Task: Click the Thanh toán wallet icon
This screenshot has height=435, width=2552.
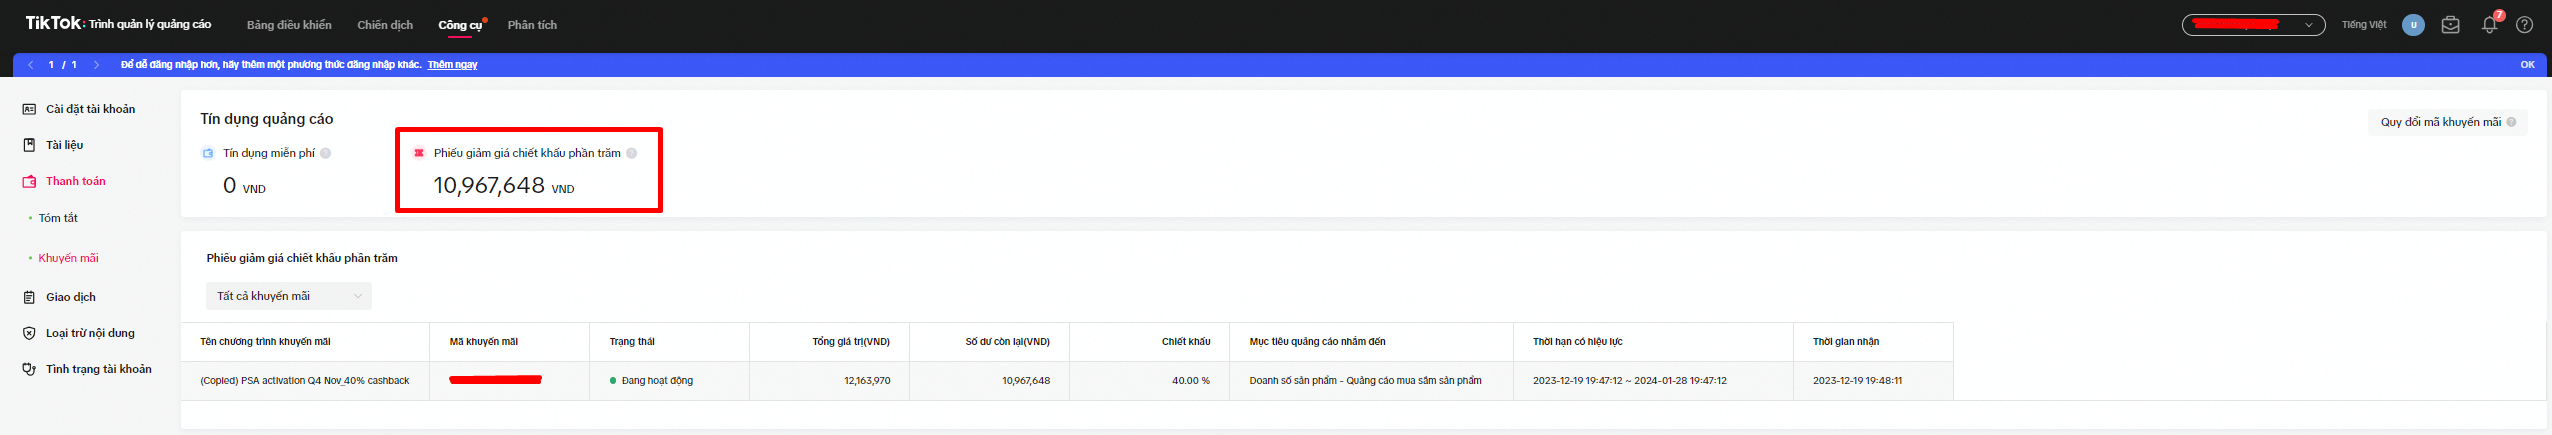Action: click(29, 181)
